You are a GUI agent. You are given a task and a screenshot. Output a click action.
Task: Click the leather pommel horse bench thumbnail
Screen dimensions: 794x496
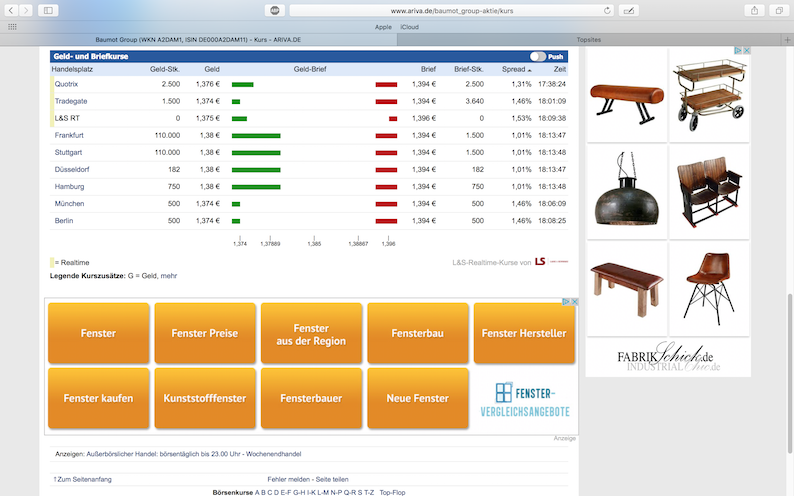coord(627,95)
